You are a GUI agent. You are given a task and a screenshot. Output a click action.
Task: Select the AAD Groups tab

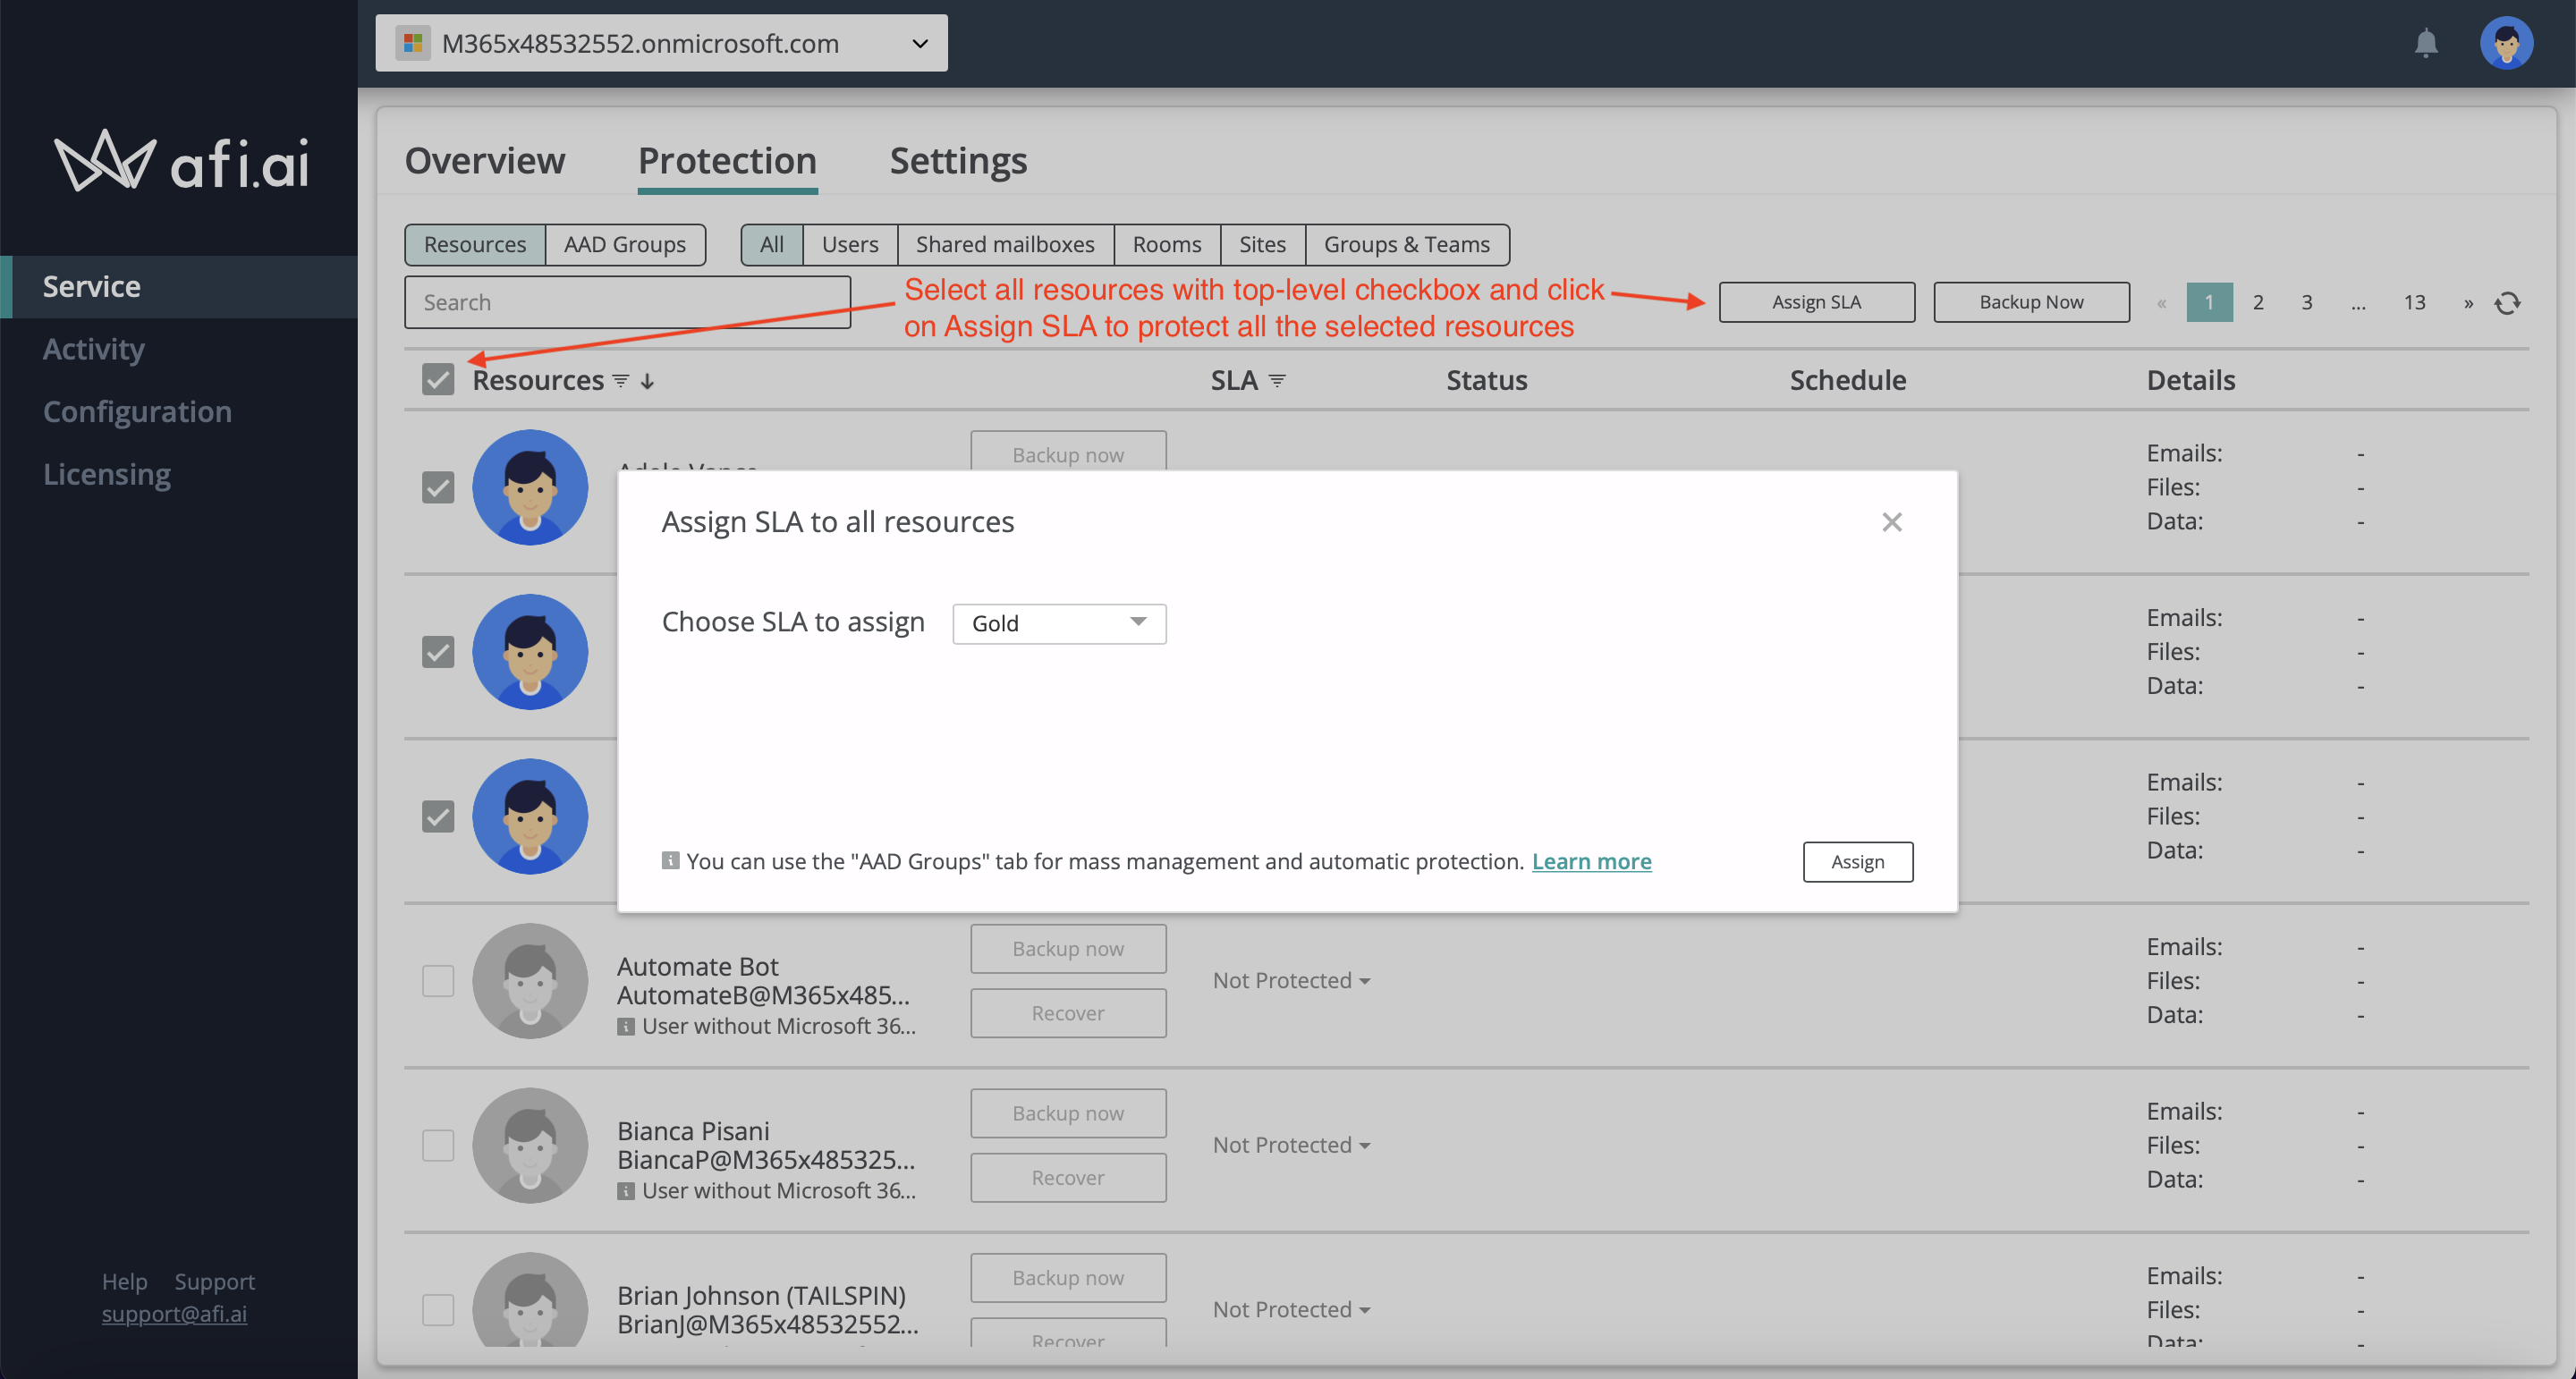(625, 244)
